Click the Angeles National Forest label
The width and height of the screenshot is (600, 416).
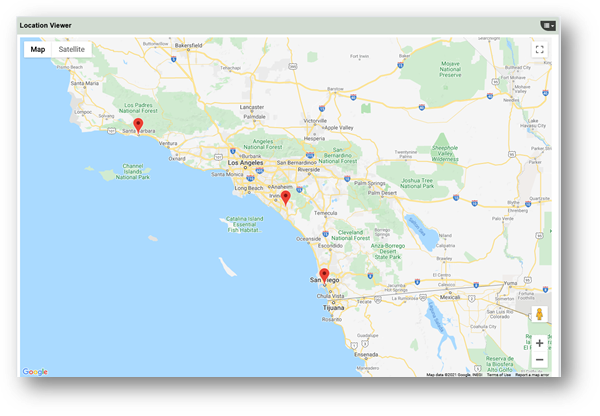tap(263, 144)
